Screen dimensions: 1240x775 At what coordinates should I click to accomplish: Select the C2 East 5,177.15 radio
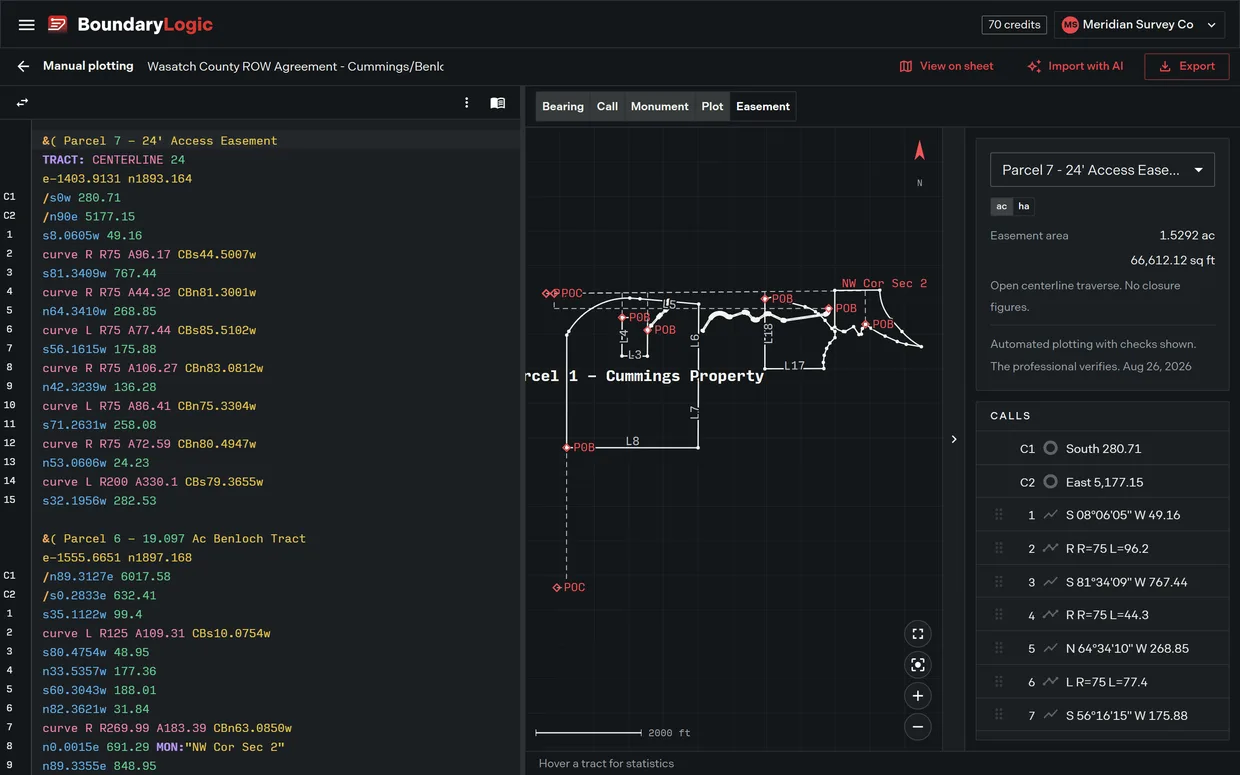(1050, 482)
